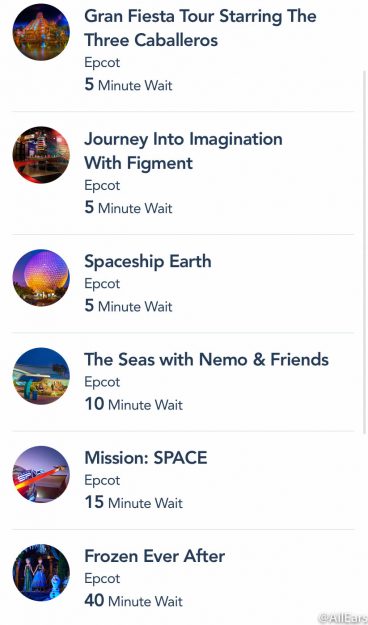The image size is (368, 625).
Task: Select the Mission: SPACE circular image
Action: pos(41,474)
